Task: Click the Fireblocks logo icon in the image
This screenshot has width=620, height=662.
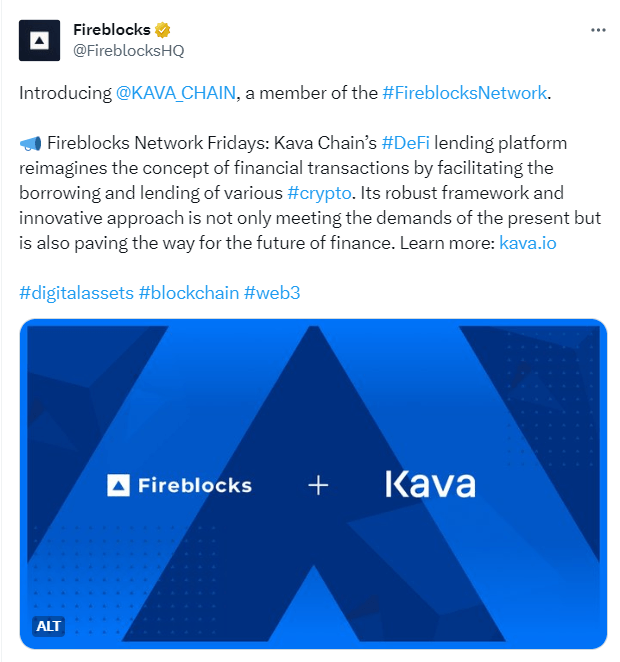Action: [x=119, y=486]
